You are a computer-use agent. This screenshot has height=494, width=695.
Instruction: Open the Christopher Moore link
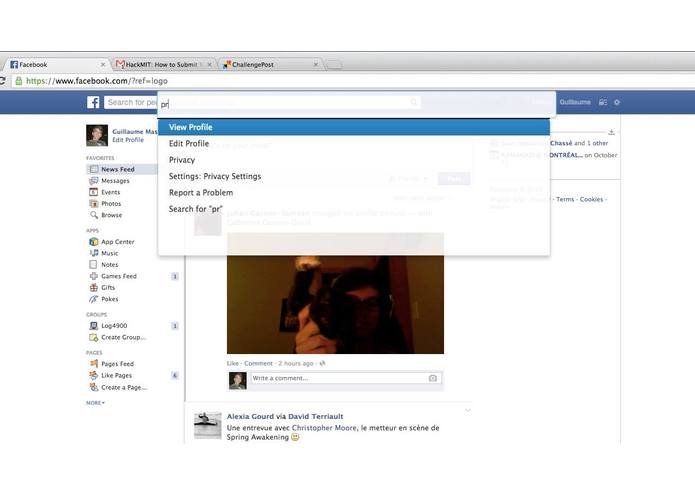click(324, 428)
